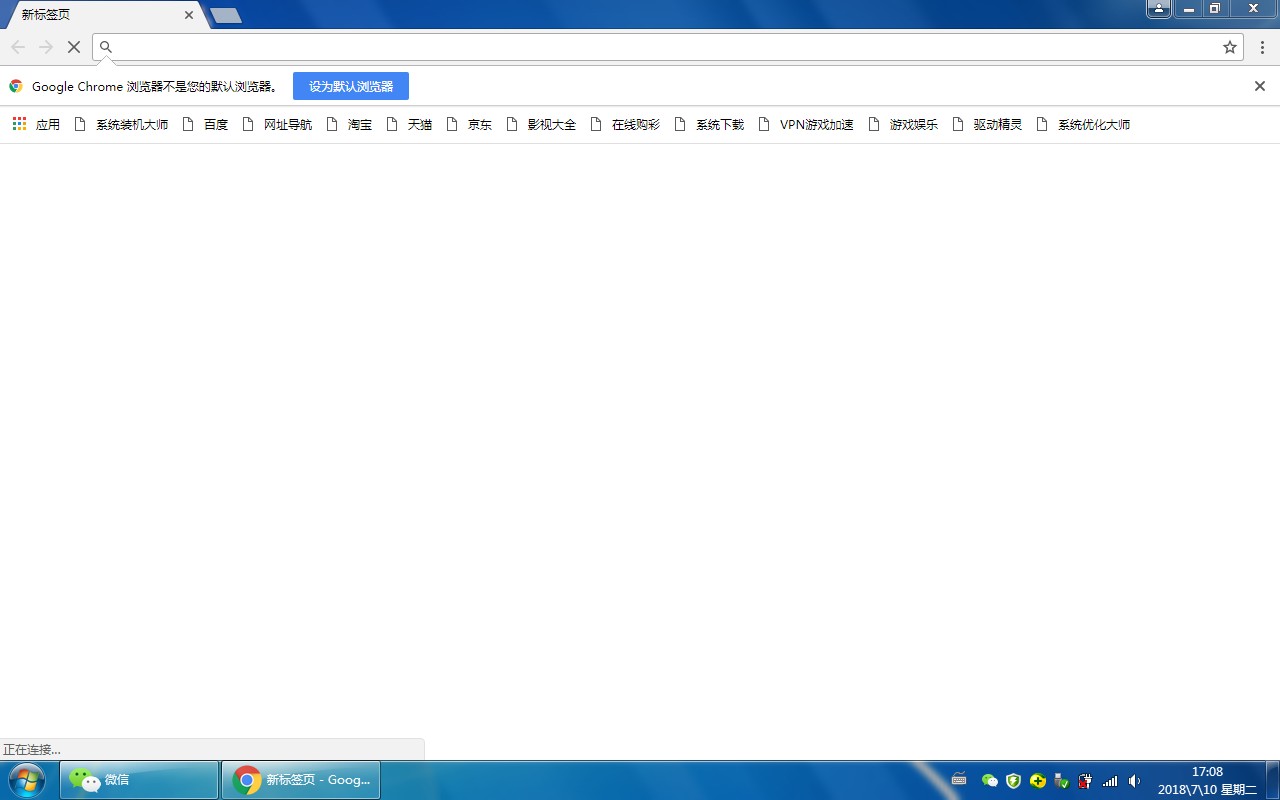This screenshot has height=800, width=1280.
Task: Click the stop loading button
Action: tap(73, 47)
